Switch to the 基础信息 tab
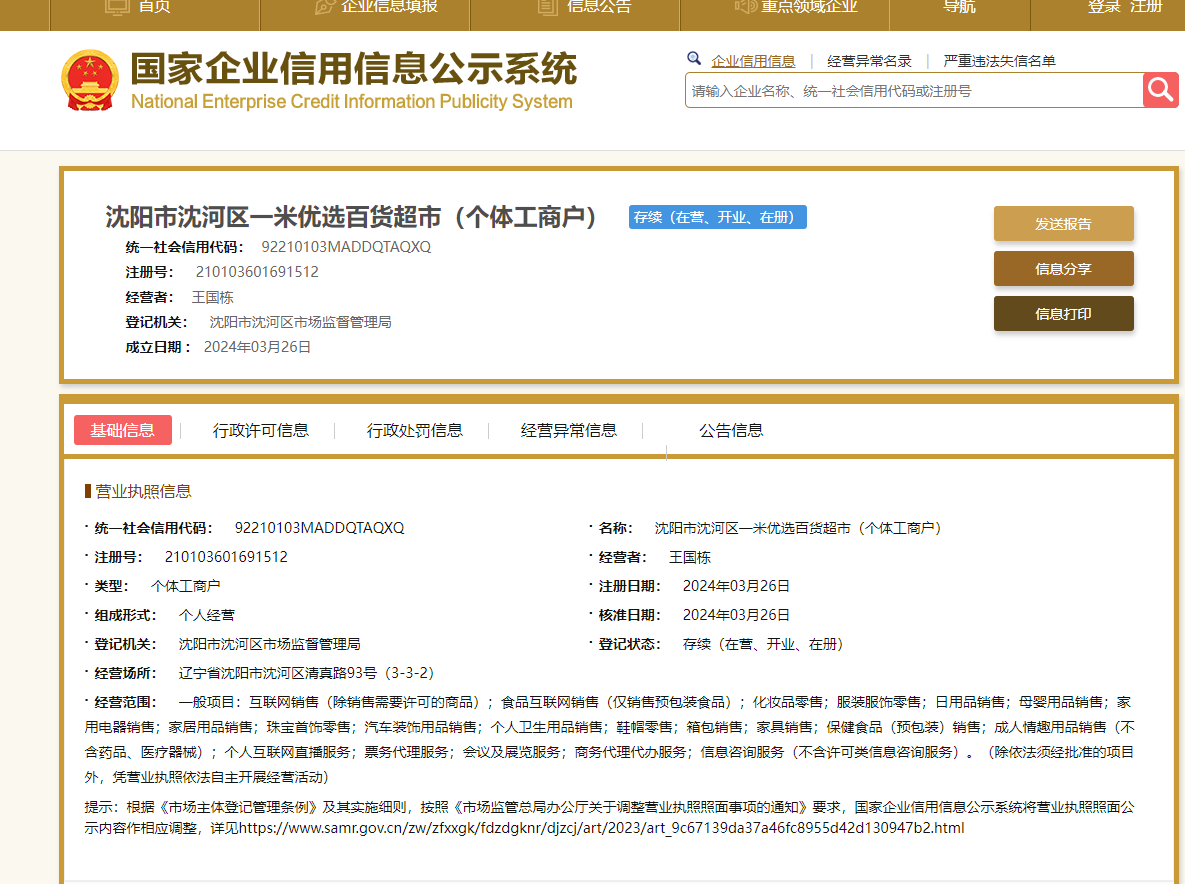This screenshot has width=1185, height=884. (122, 430)
